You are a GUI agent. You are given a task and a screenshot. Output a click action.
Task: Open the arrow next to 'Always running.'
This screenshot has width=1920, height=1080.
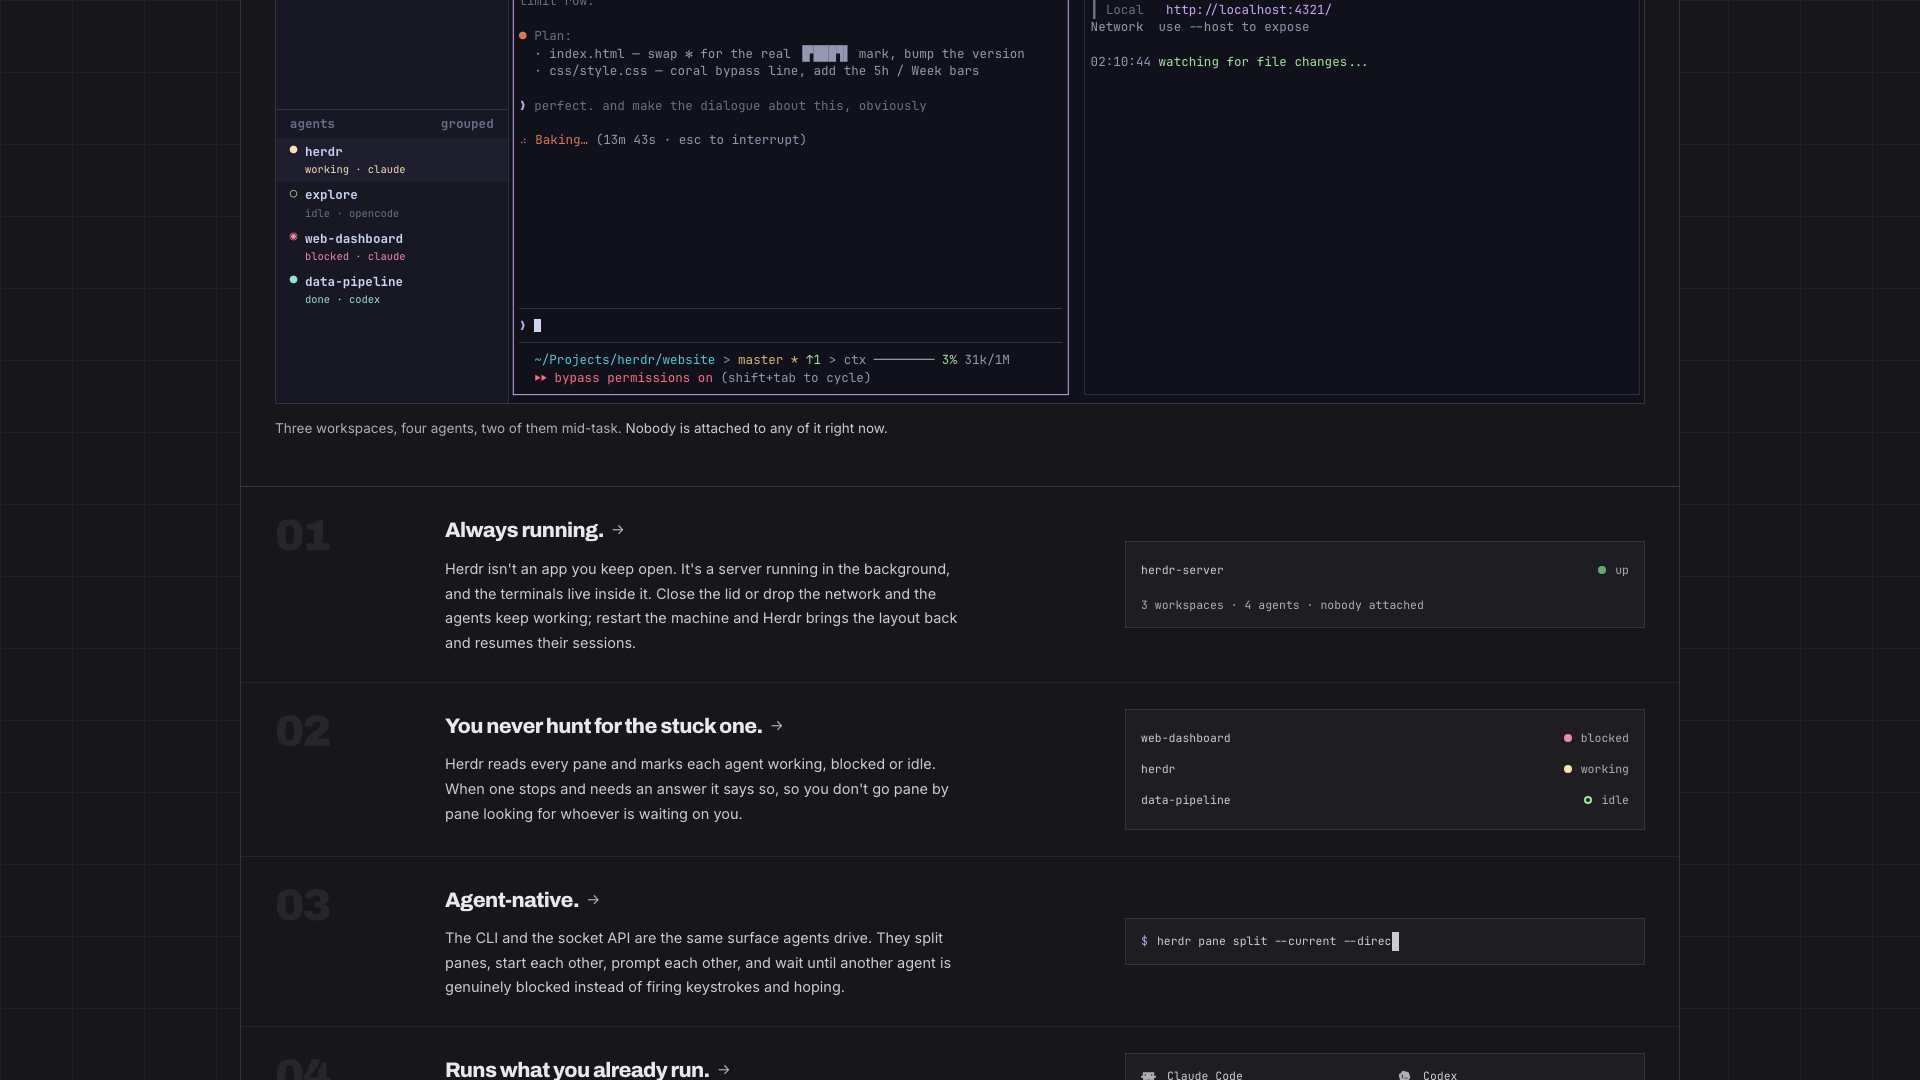(x=618, y=530)
